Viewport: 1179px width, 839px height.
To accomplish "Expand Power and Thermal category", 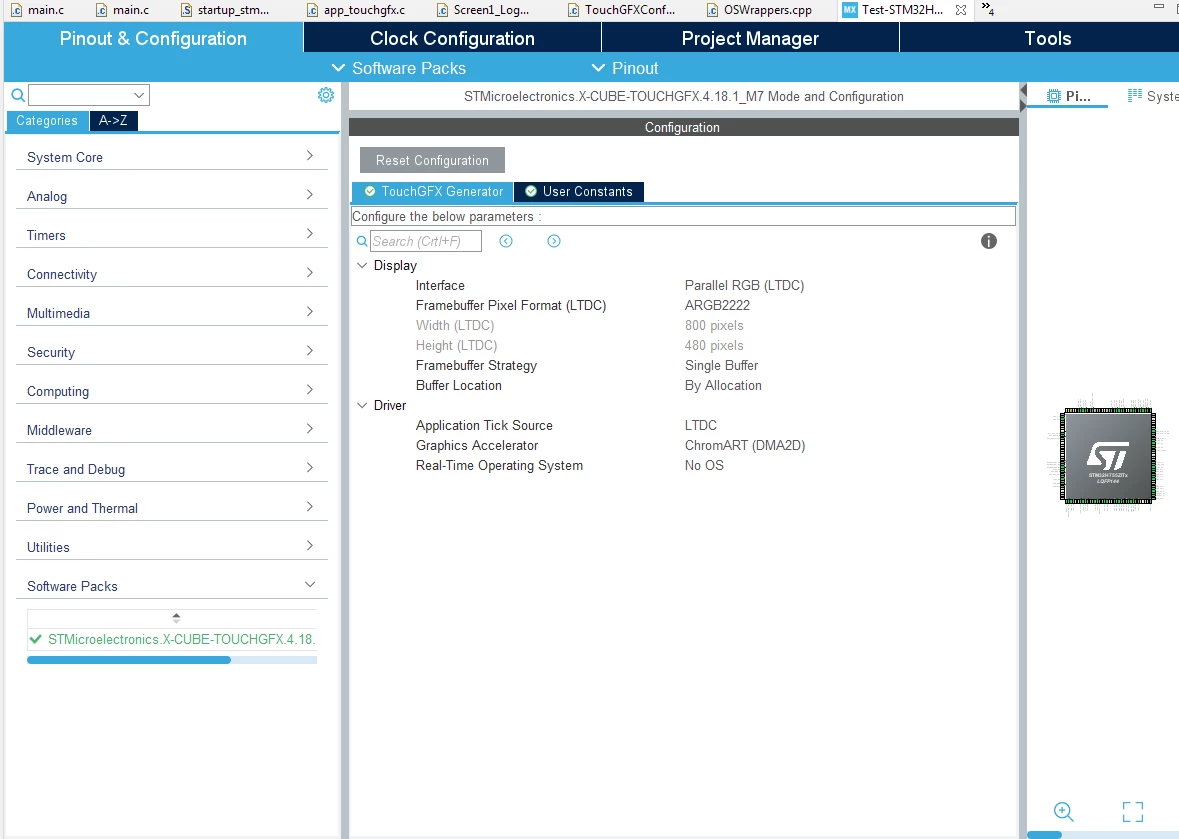I will click(171, 508).
